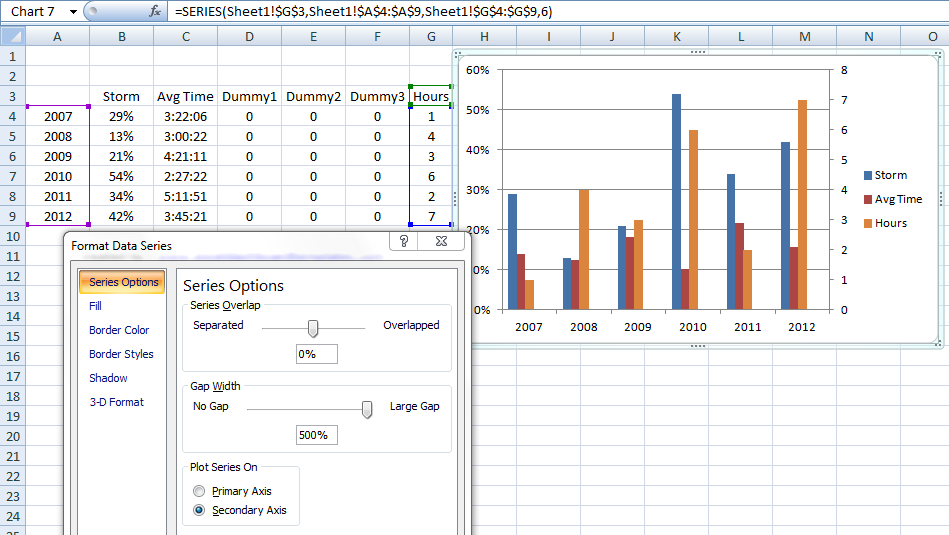Click the Series Overlap 0% input box

(x=317, y=354)
